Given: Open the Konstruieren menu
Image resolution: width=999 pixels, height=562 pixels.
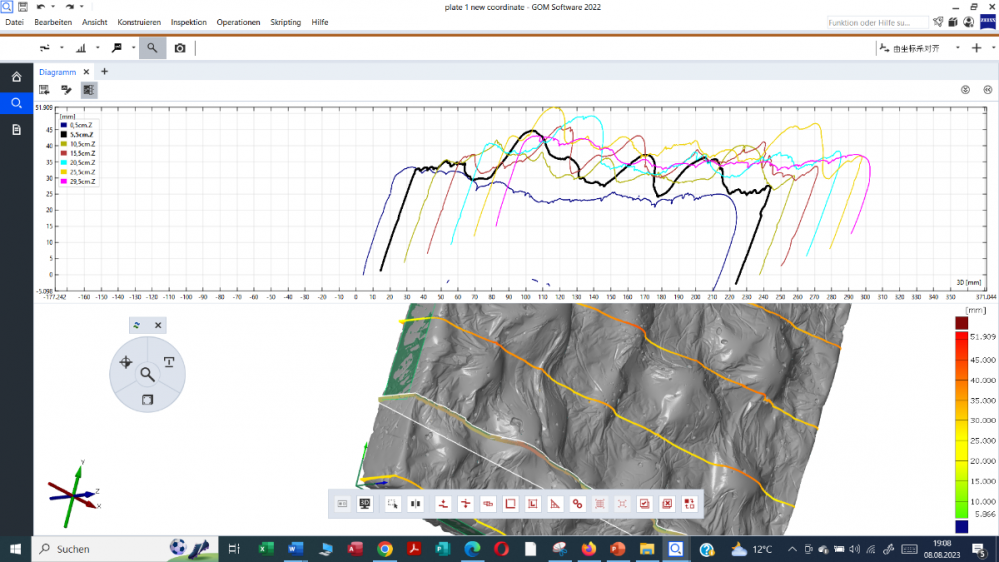Looking at the screenshot, I should click(x=139, y=22).
